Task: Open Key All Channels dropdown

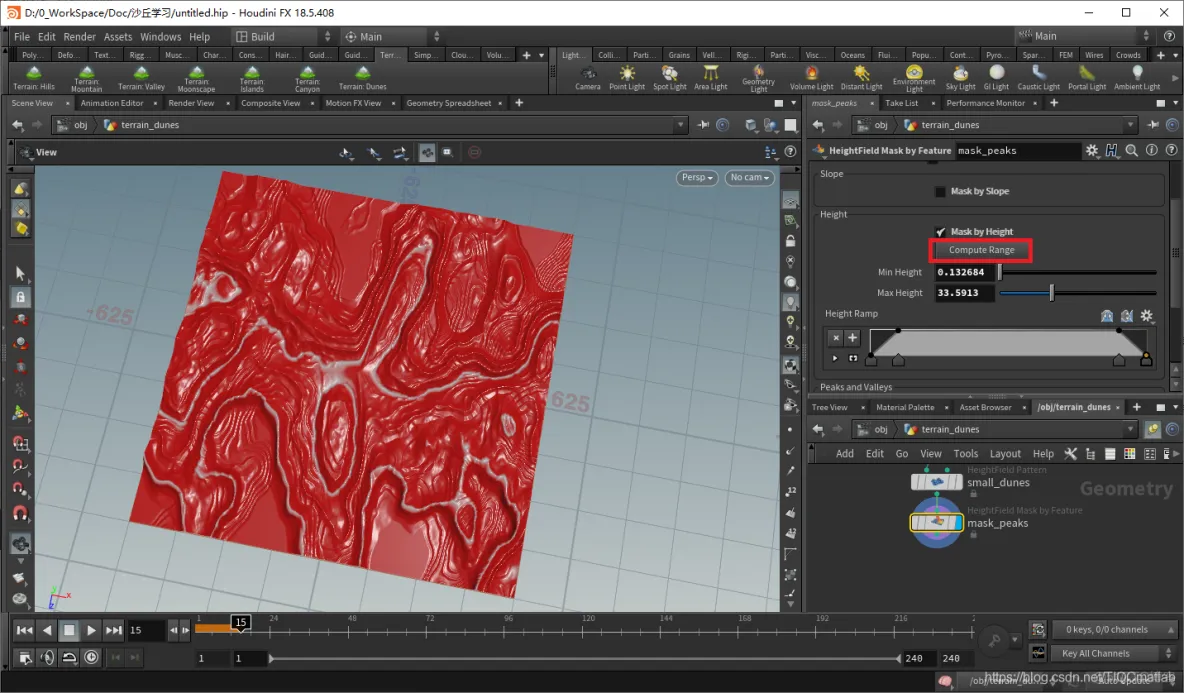Action: point(1115,653)
